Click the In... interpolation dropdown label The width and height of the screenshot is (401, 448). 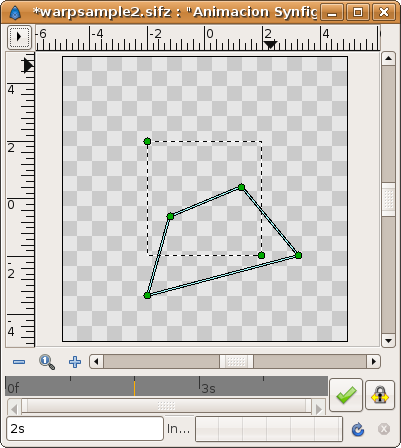click(x=178, y=429)
